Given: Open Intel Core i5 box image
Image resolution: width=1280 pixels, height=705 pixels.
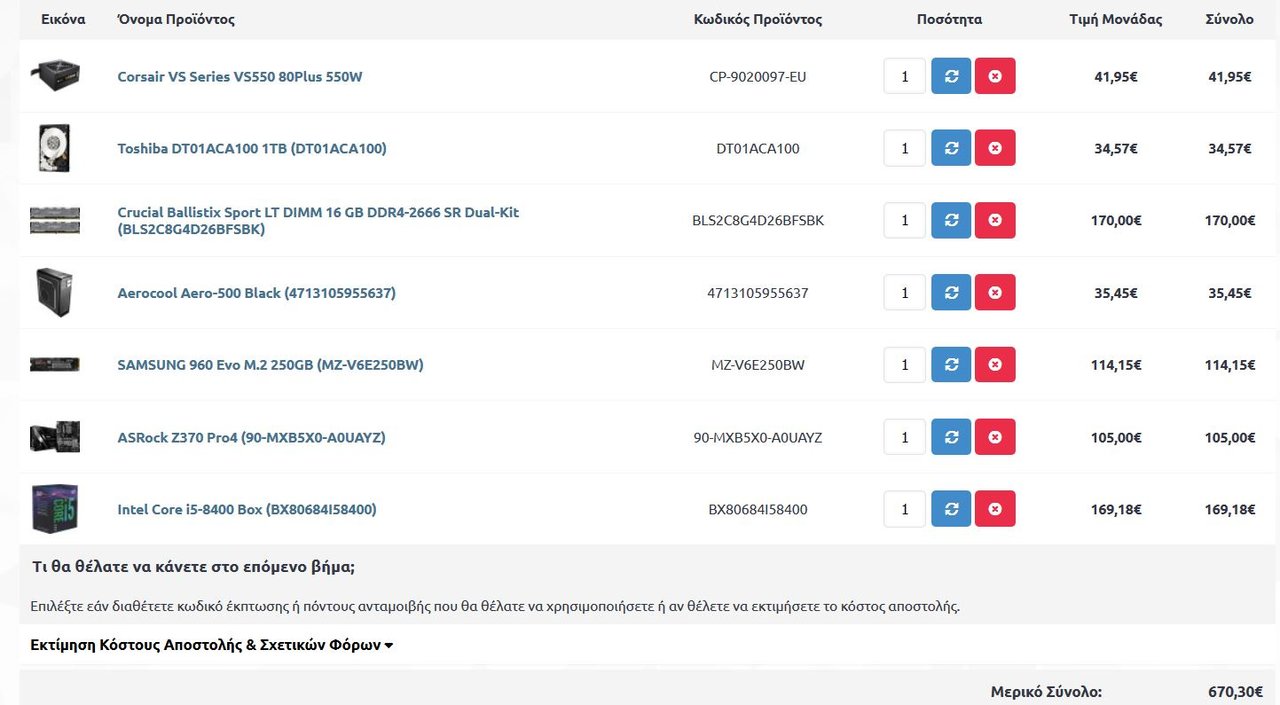Looking at the screenshot, I should 55,509.
